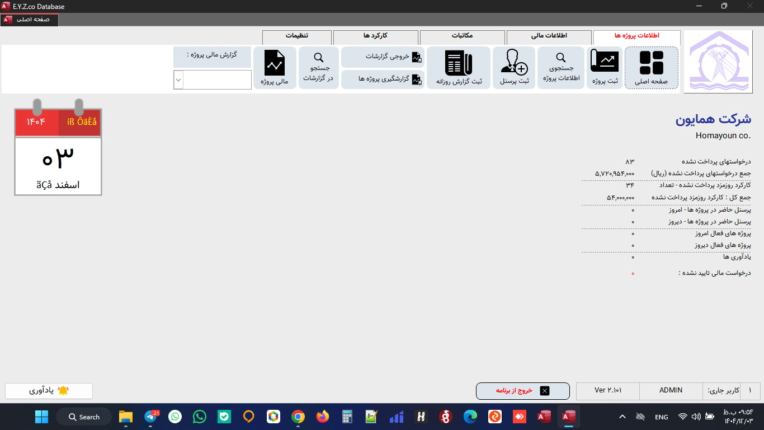Click گزارشگیری پروژه ها reporting button

(383, 79)
